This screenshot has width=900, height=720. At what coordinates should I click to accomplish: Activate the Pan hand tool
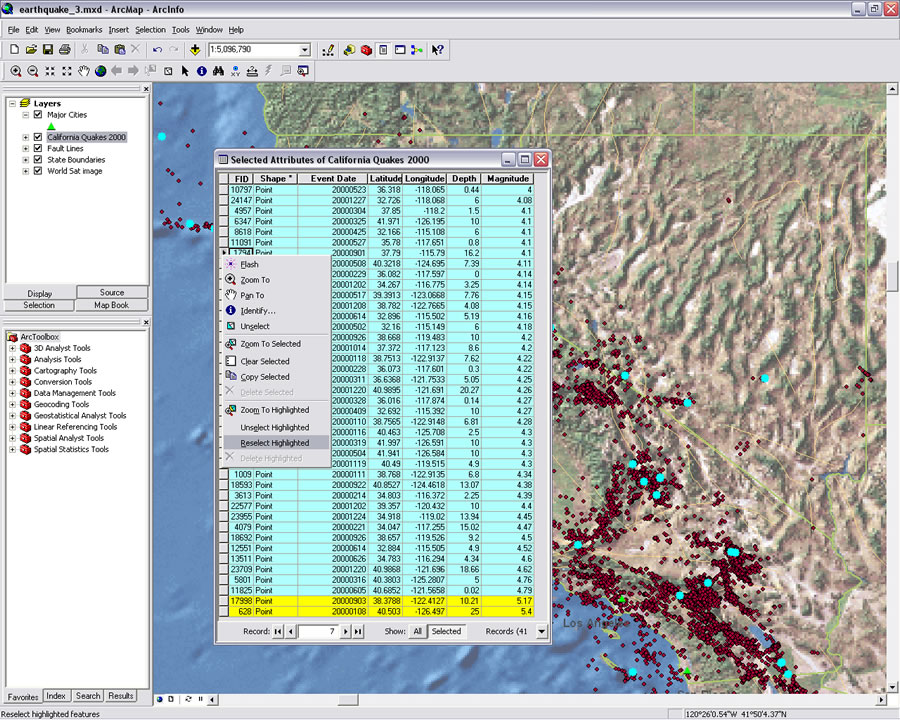[x=84, y=71]
